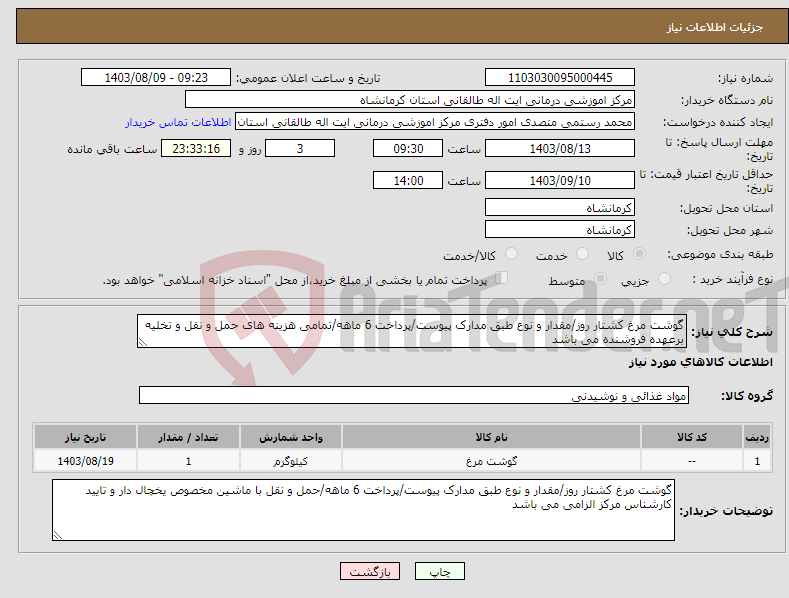
Task: Click the remaining days field showing 3
Action: coord(300,148)
